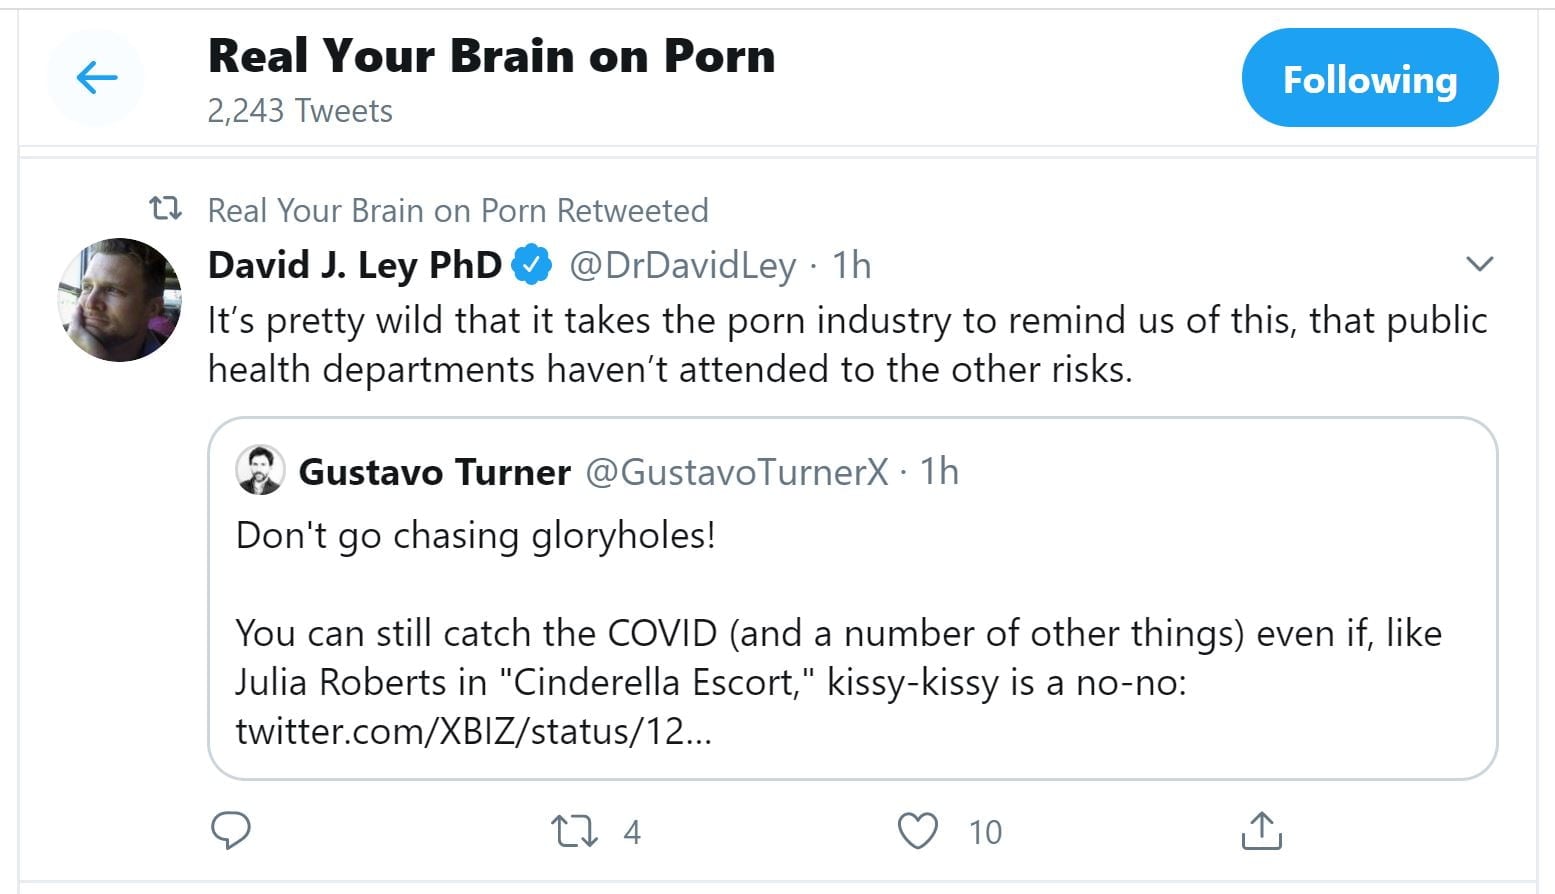Click the back arrow icon
Viewport: 1555px width, 894px height.
point(97,78)
